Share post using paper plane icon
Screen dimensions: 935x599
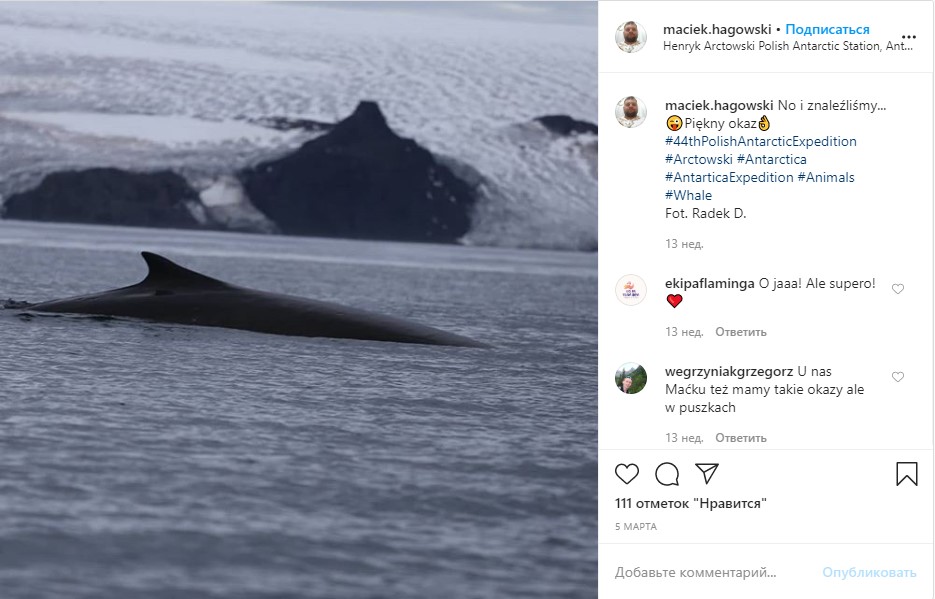707,473
